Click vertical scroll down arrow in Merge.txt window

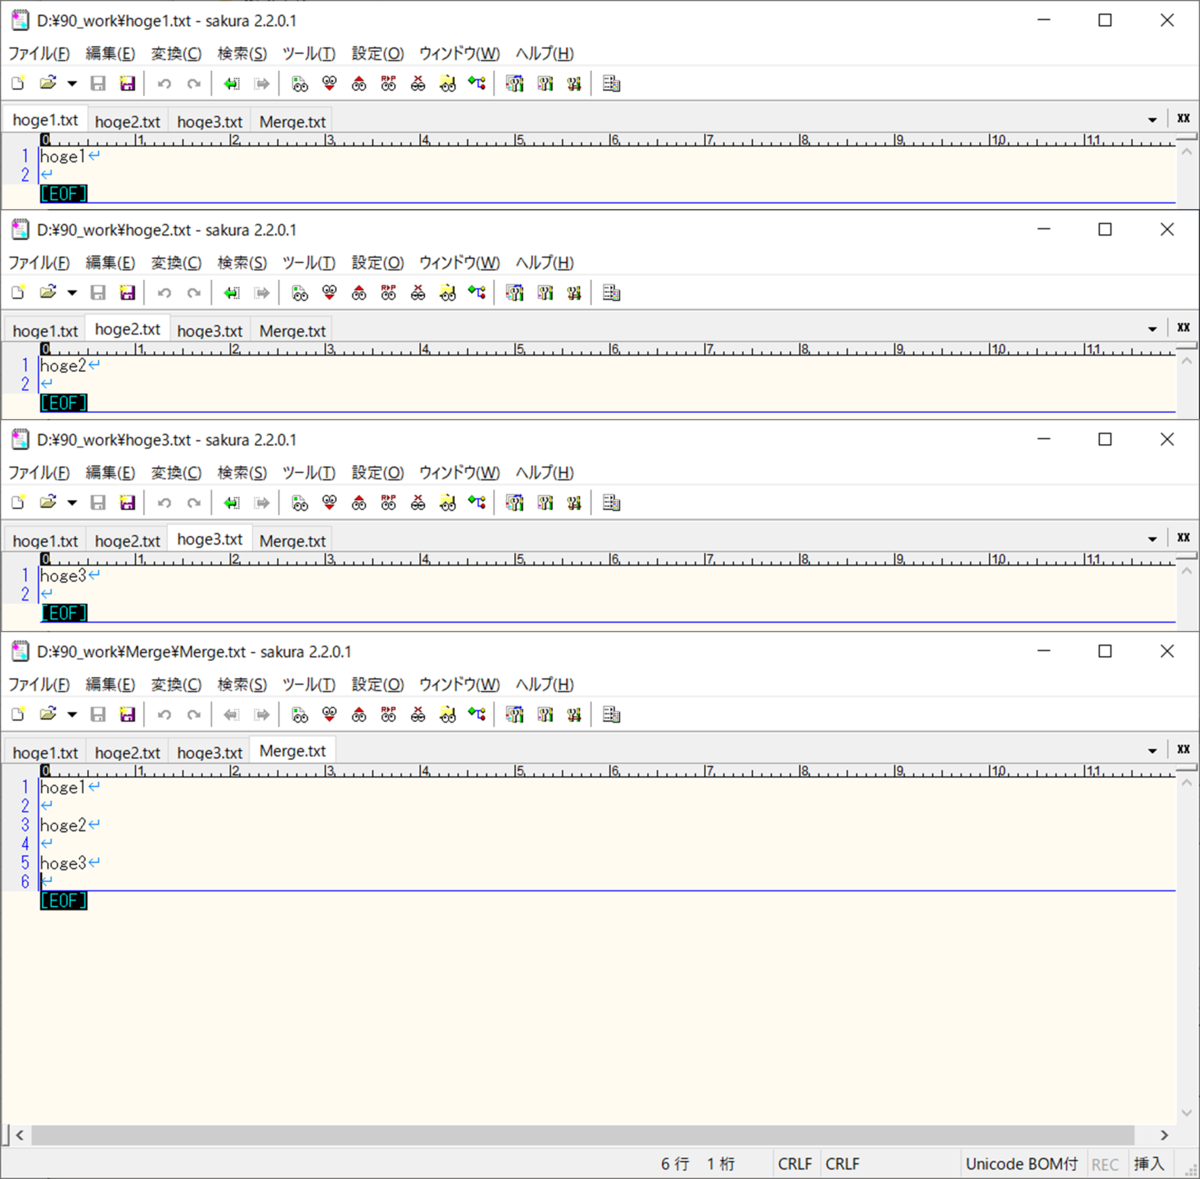(x=1187, y=1113)
